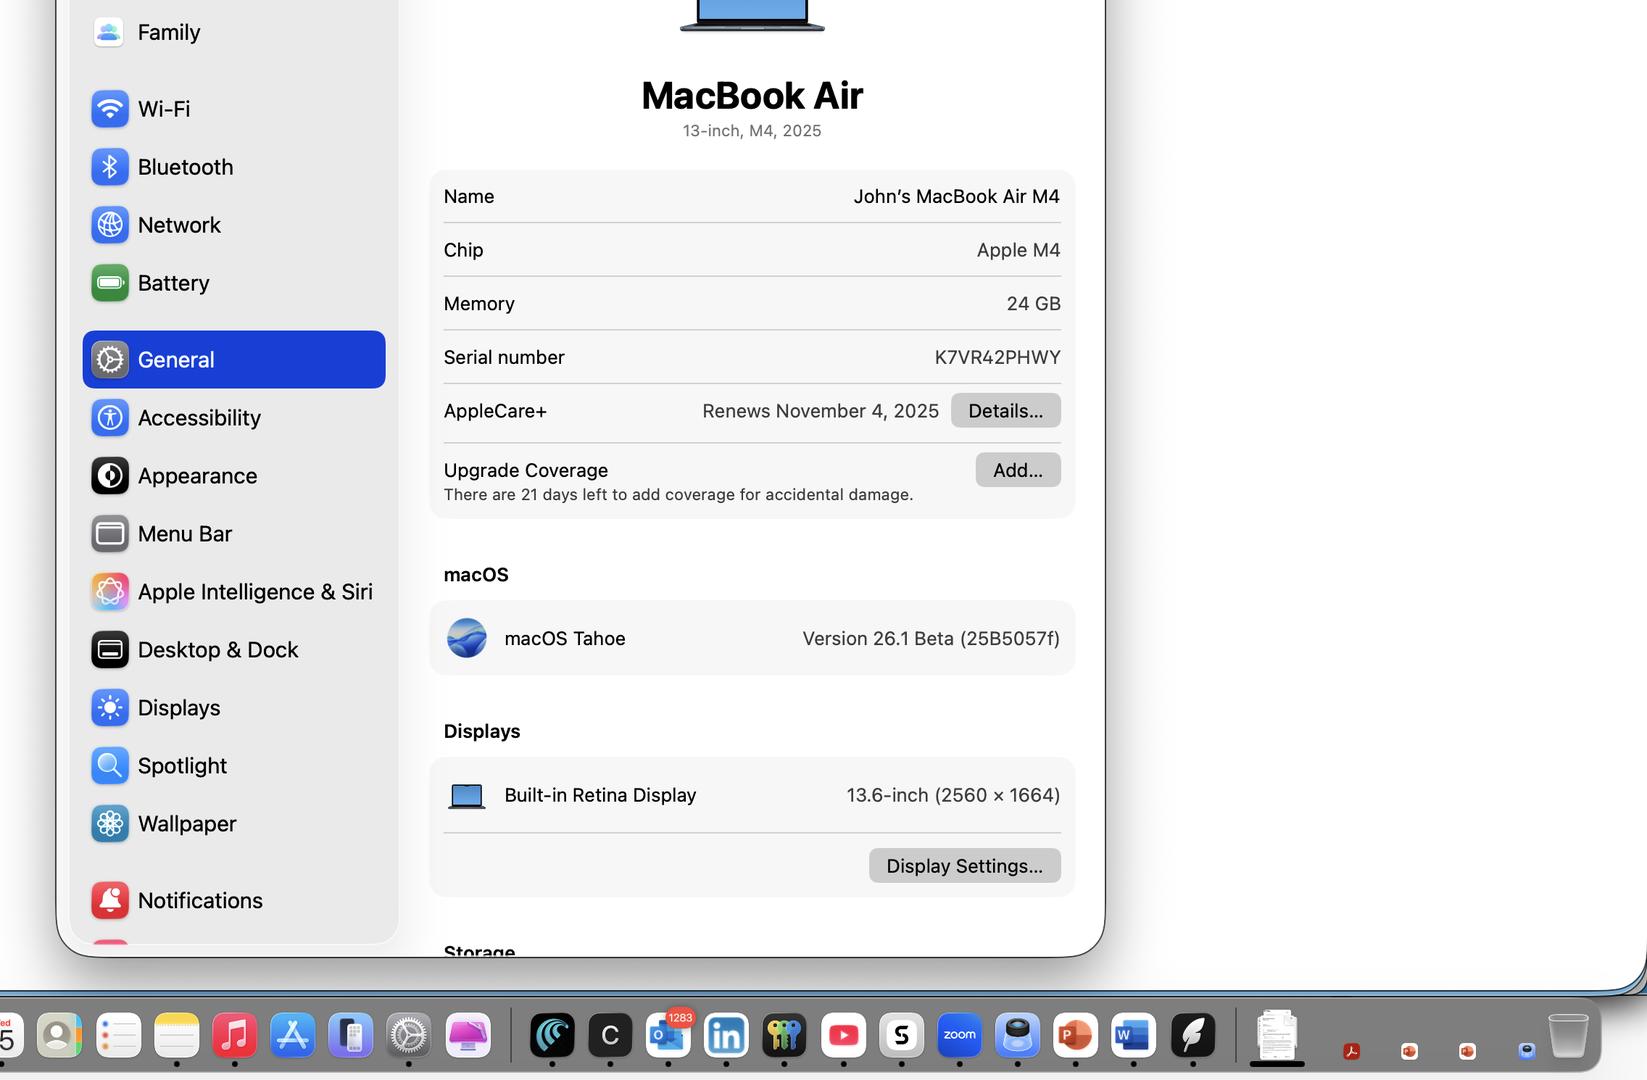This screenshot has width=1647, height=1080.
Task: Select Appearance in the sidebar
Action: 197,476
